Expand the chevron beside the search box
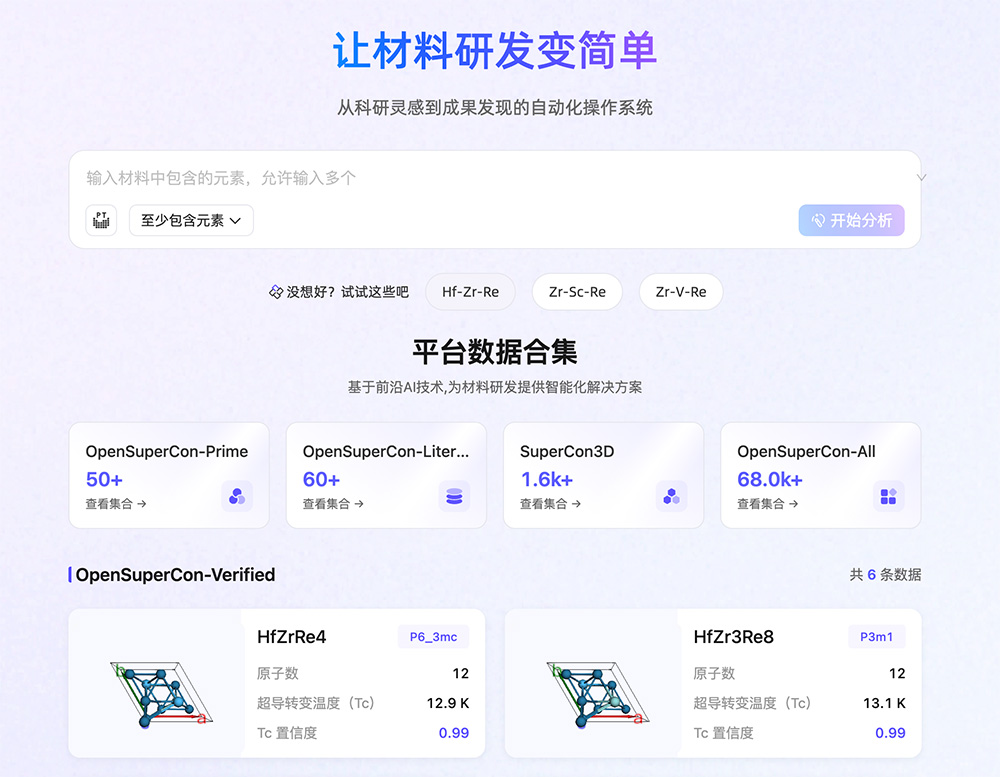The width and height of the screenshot is (1000, 777). click(921, 178)
